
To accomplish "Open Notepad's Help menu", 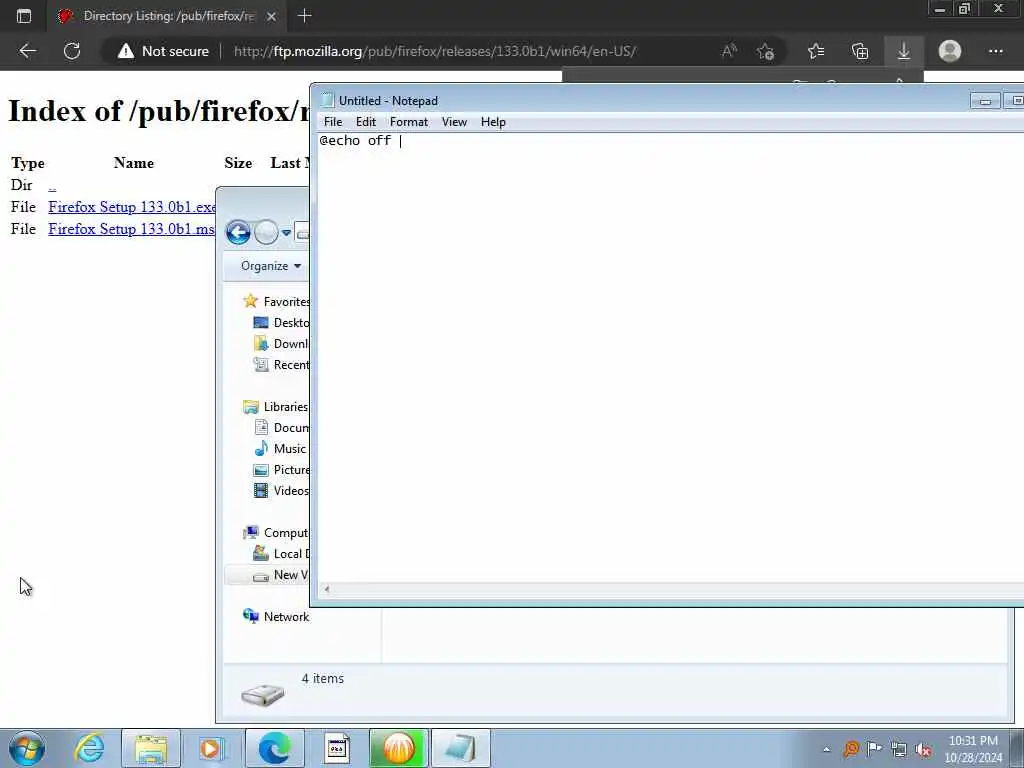I will tap(493, 122).
